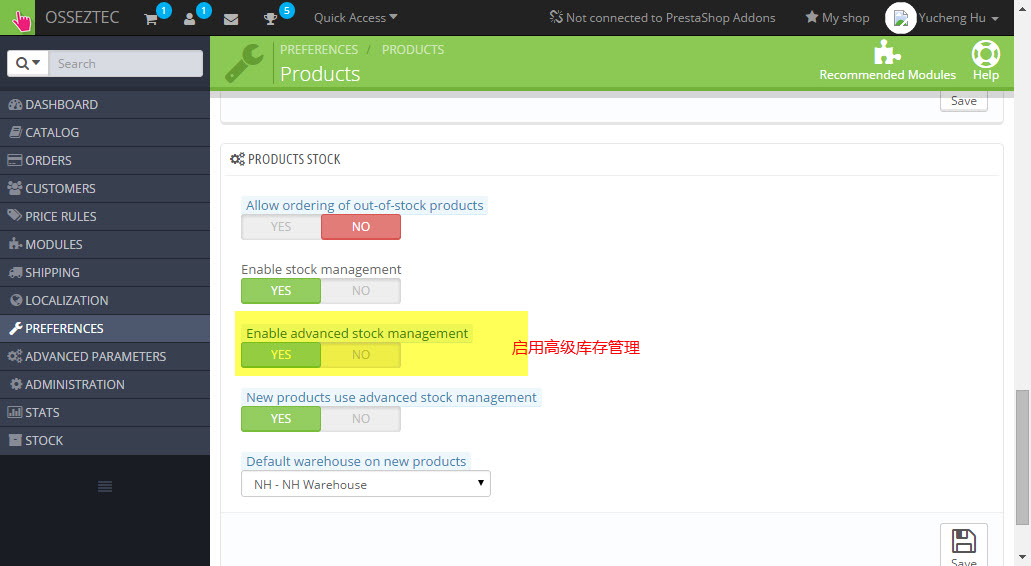
Task: Open the Yucheng Hu account dropdown
Action: click(x=958, y=18)
